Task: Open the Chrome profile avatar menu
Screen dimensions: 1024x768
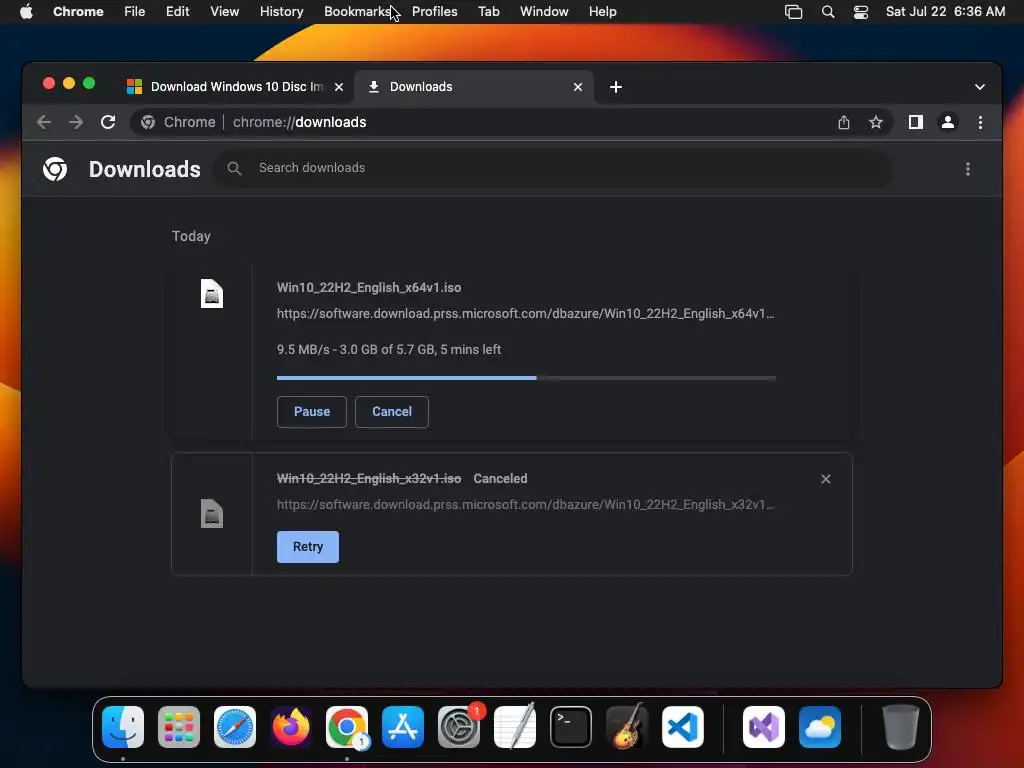Action: (948, 122)
